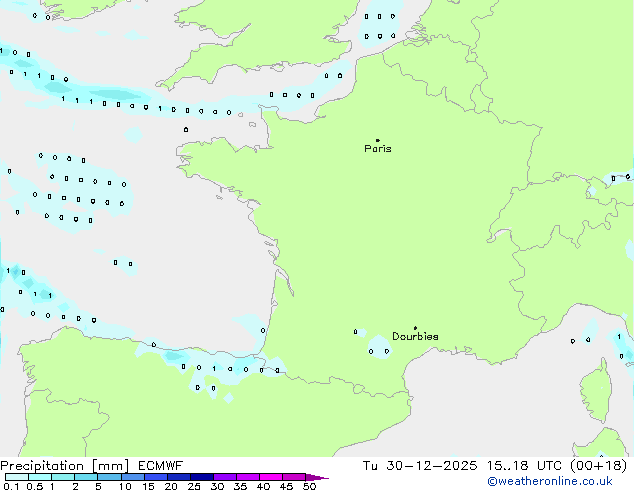This screenshot has height=490, width=634.
Task: Click the ECMWF model name label
Action: [161, 466]
